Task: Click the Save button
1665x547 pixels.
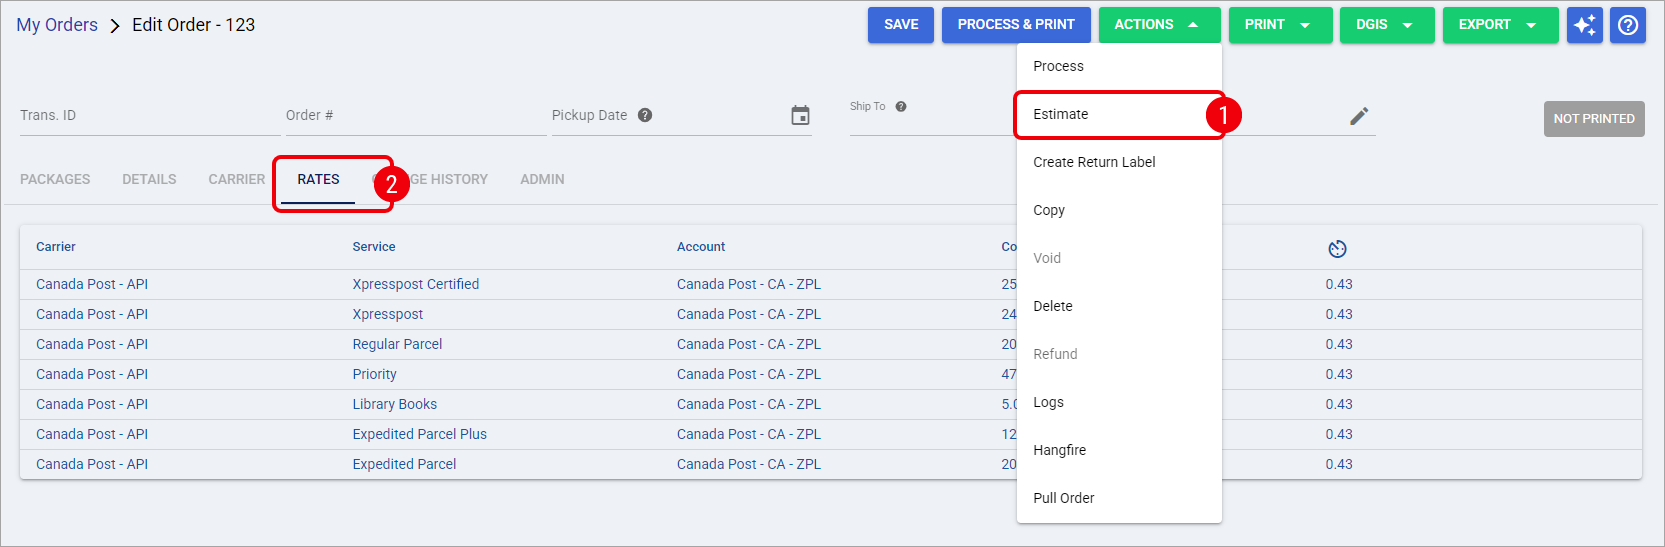Action: [901, 25]
